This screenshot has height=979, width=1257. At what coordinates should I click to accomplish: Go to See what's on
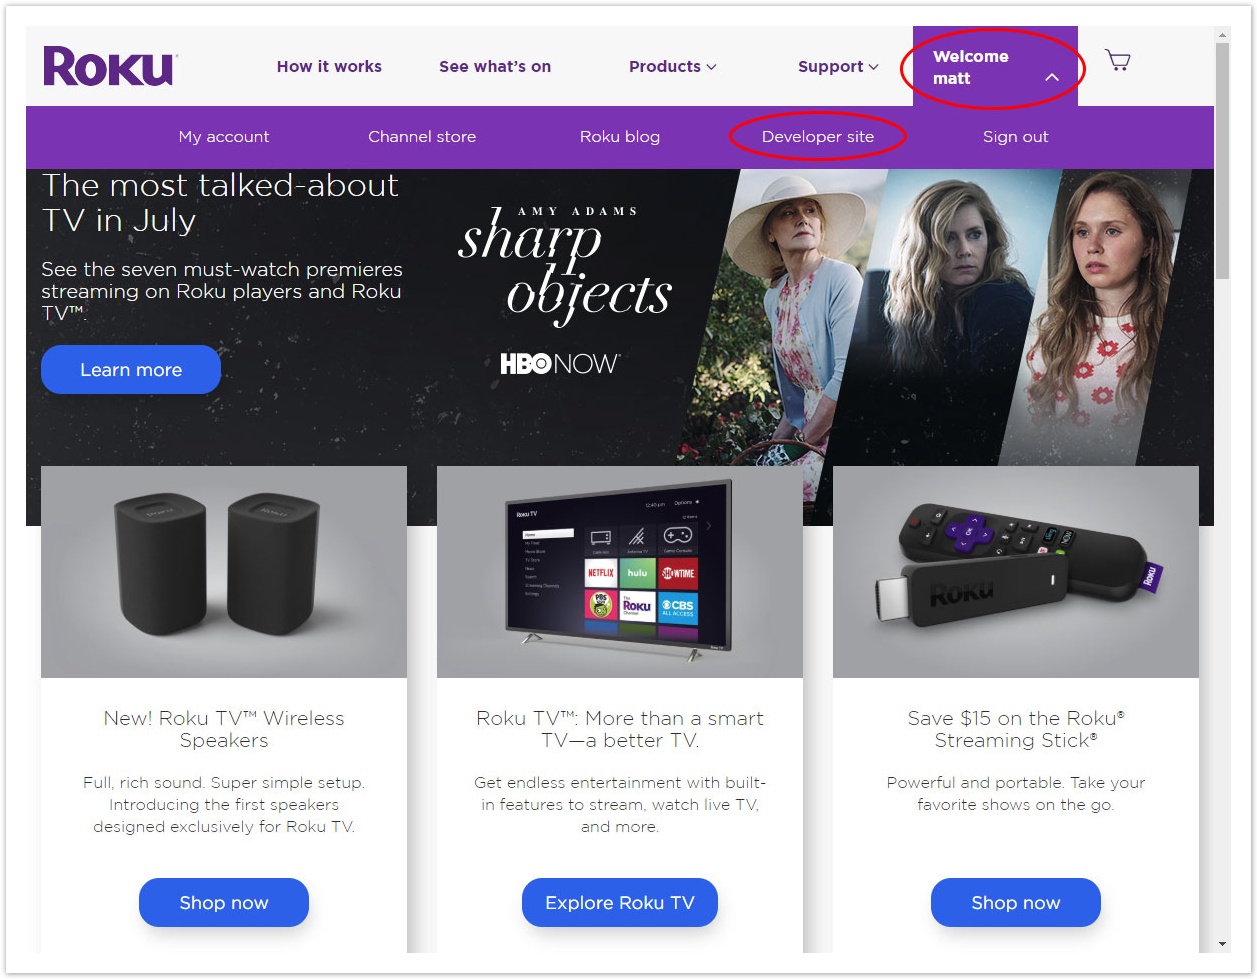coord(495,67)
